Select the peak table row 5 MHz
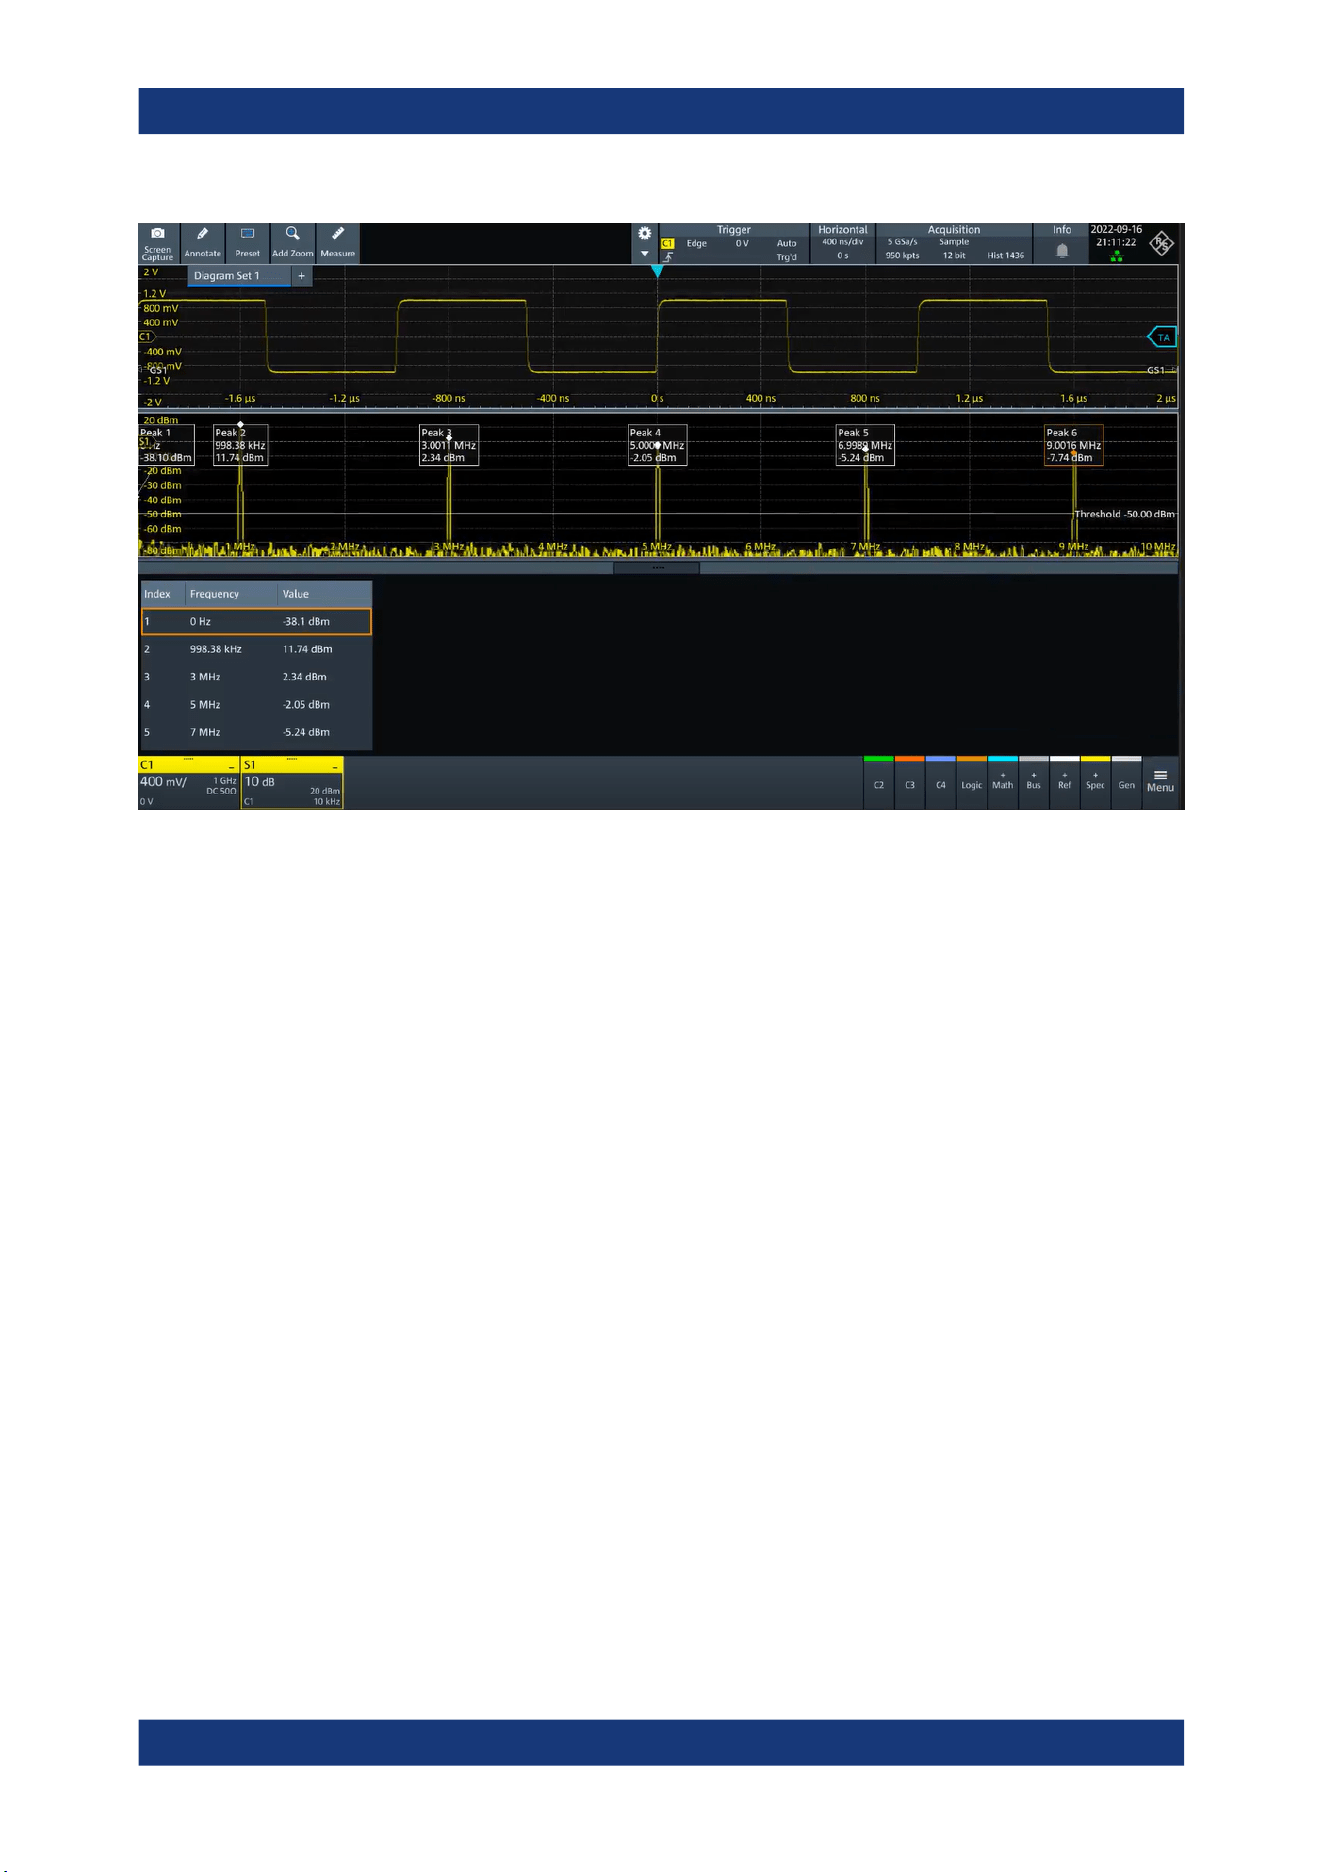The width and height of the screenshot is (1324, 1872). (256, 705)
